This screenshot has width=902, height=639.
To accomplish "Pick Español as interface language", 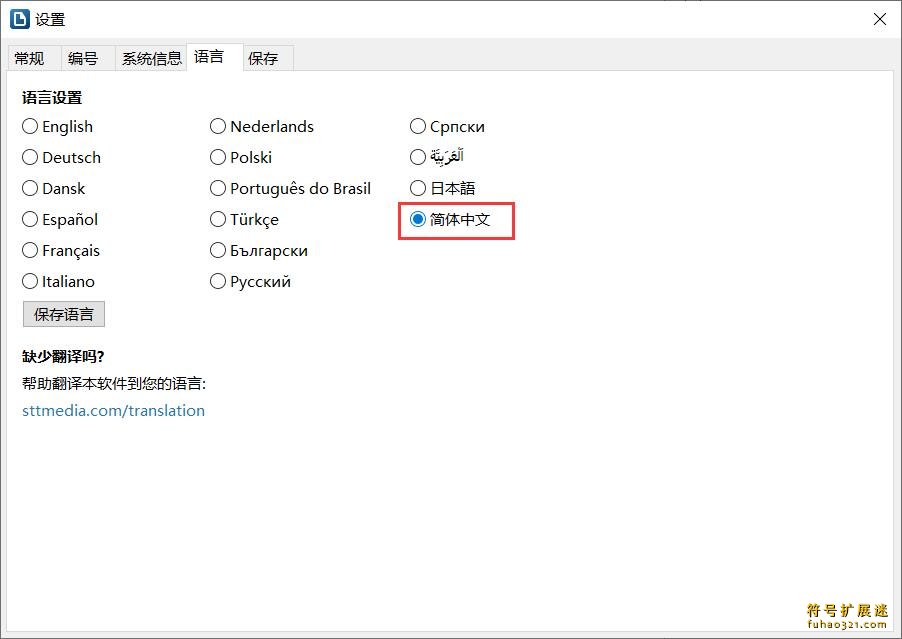I will [60, 220].
